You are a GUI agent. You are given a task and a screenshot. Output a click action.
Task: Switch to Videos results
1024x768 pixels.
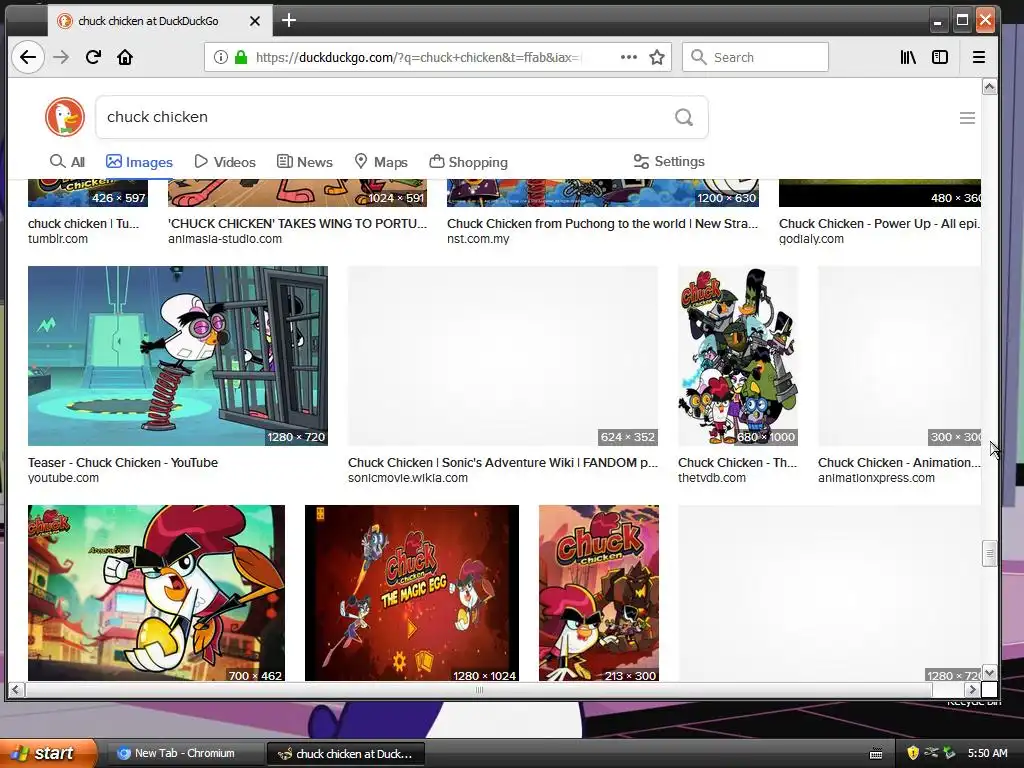point(225,162)
